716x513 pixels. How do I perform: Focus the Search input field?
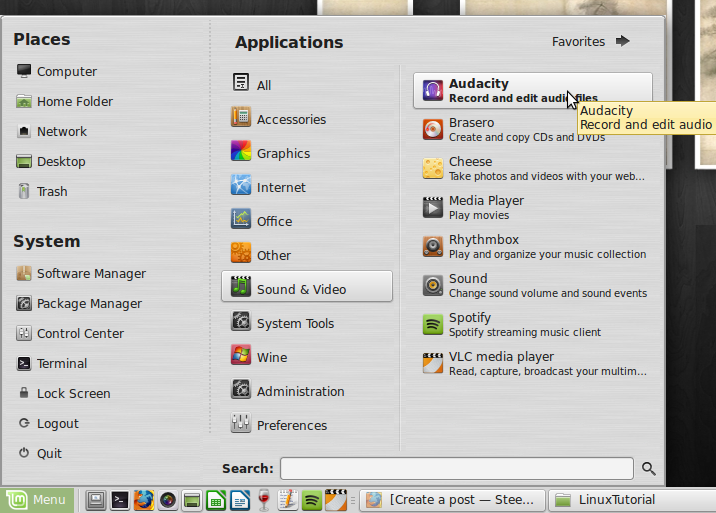point(457,468)
